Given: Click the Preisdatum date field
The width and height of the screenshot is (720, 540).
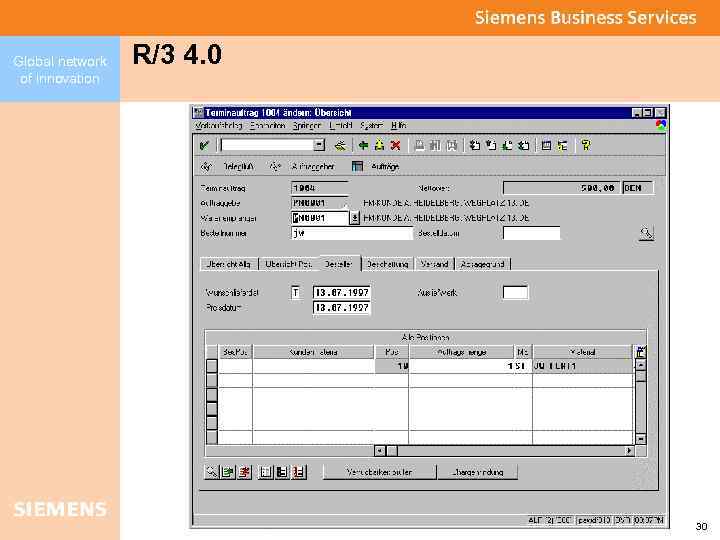Looking at the screenshot, I should (342, 308).
